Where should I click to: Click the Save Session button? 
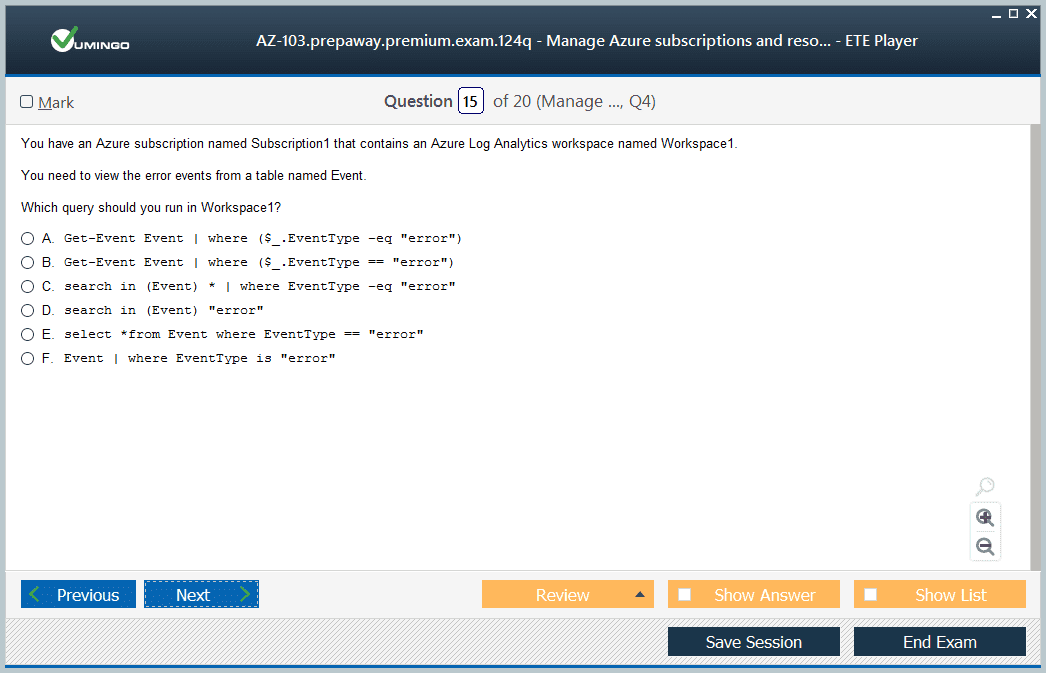(x=753, y=642)
